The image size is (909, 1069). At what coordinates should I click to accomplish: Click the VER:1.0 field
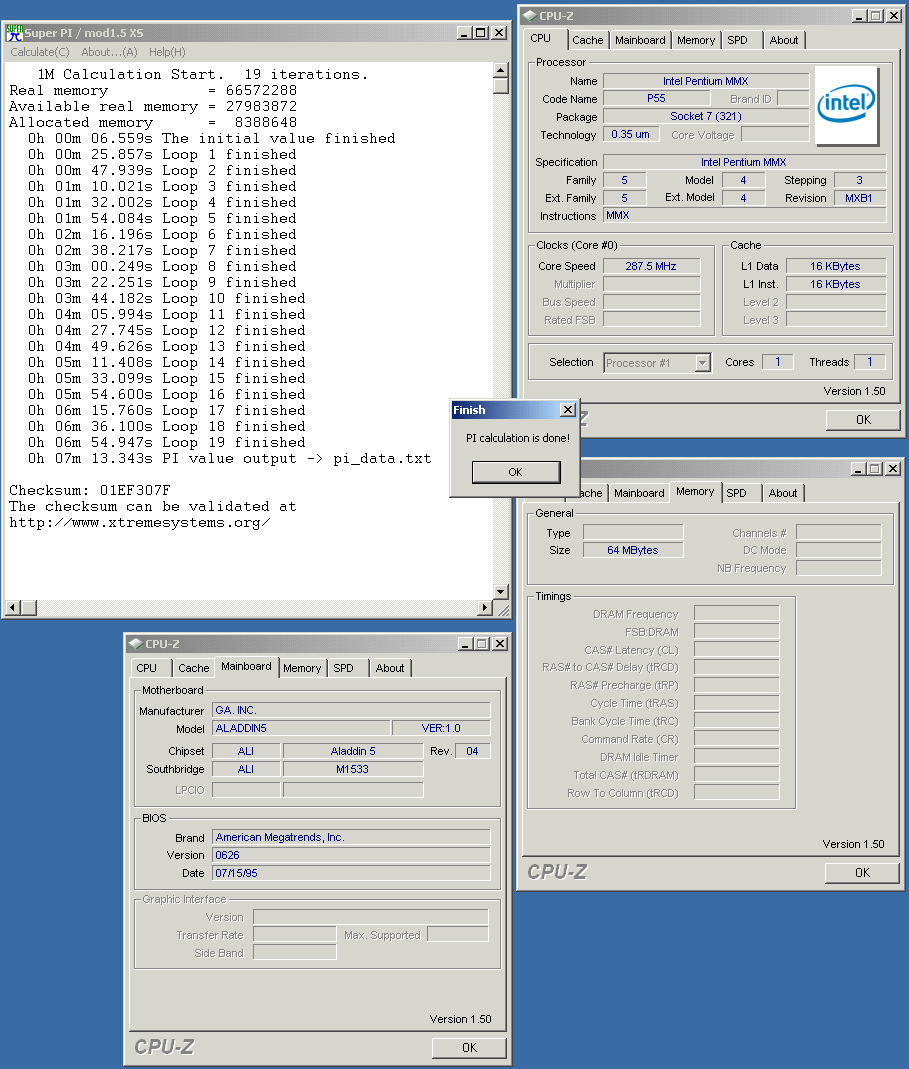(x=441, y=728)
